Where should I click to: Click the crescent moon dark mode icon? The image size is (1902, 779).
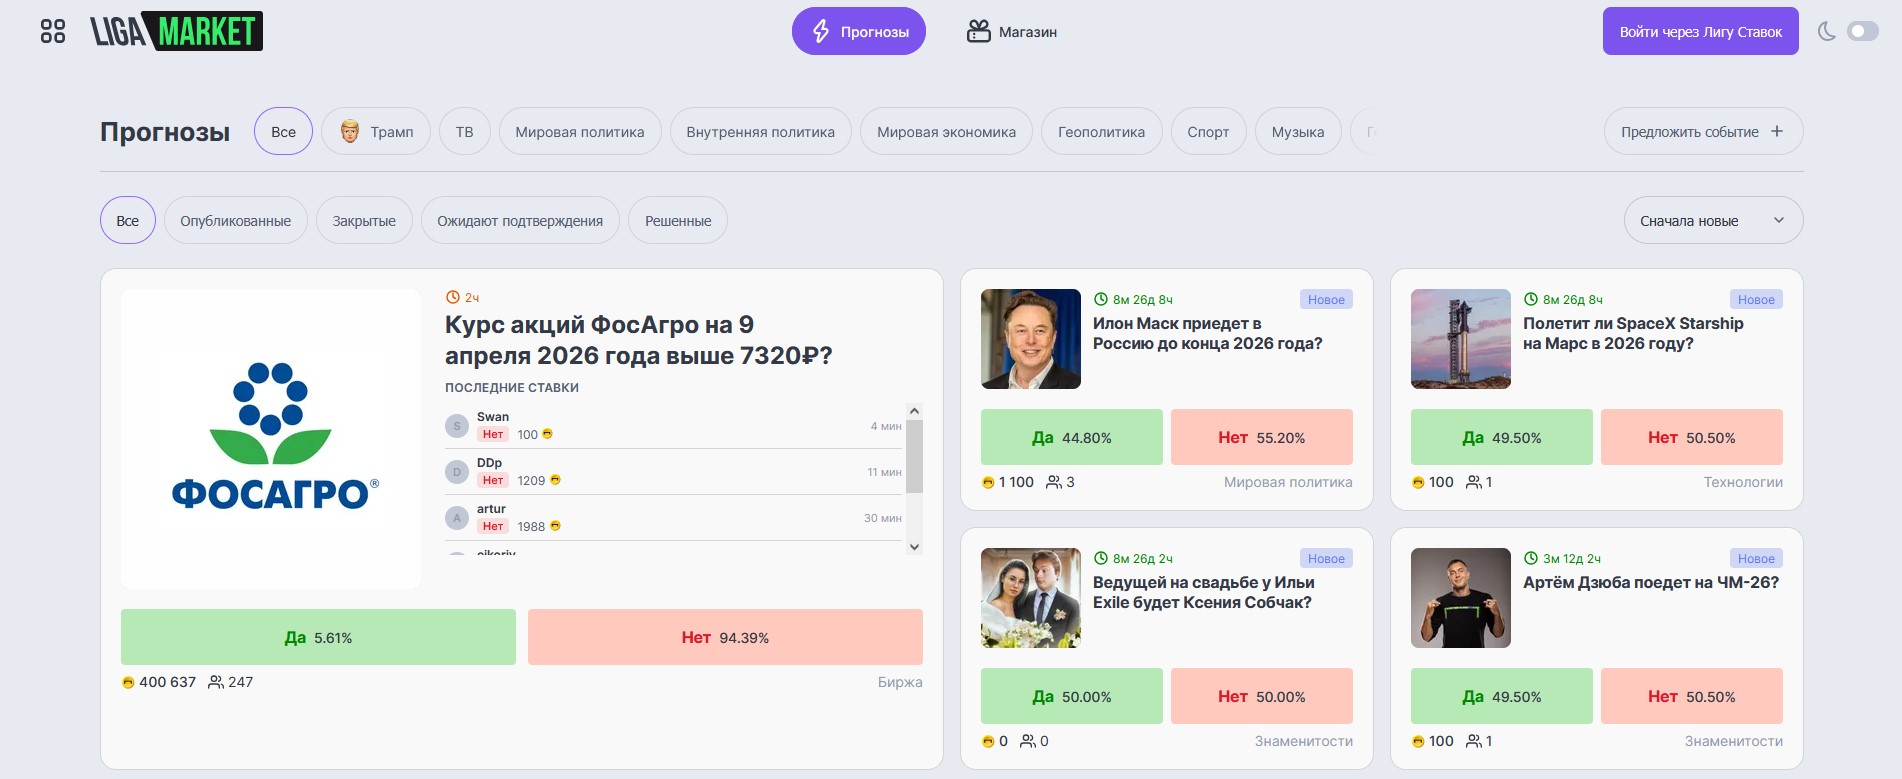[1826, 31]
